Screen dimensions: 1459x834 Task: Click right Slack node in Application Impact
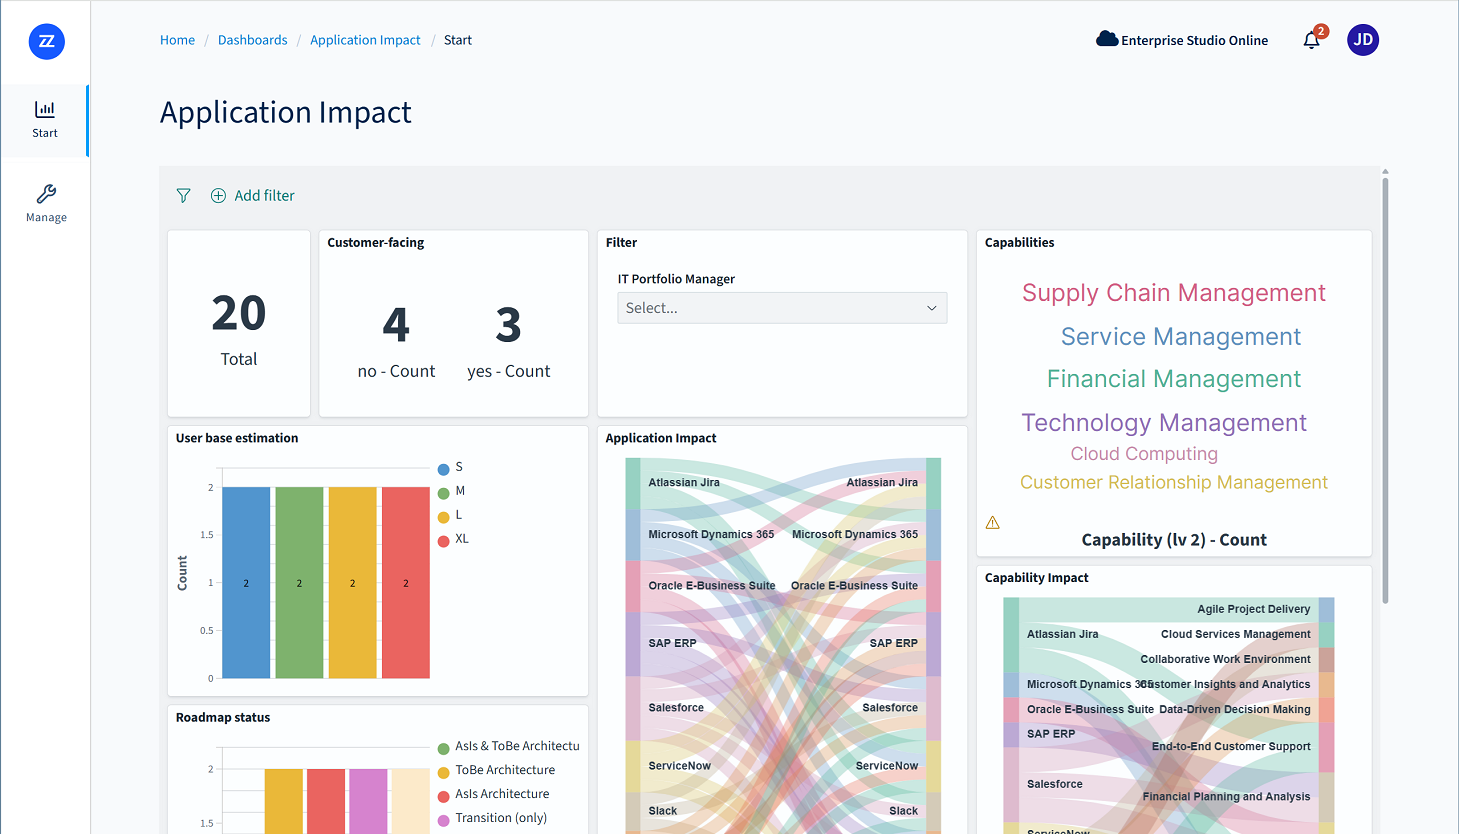coord(933,811)
